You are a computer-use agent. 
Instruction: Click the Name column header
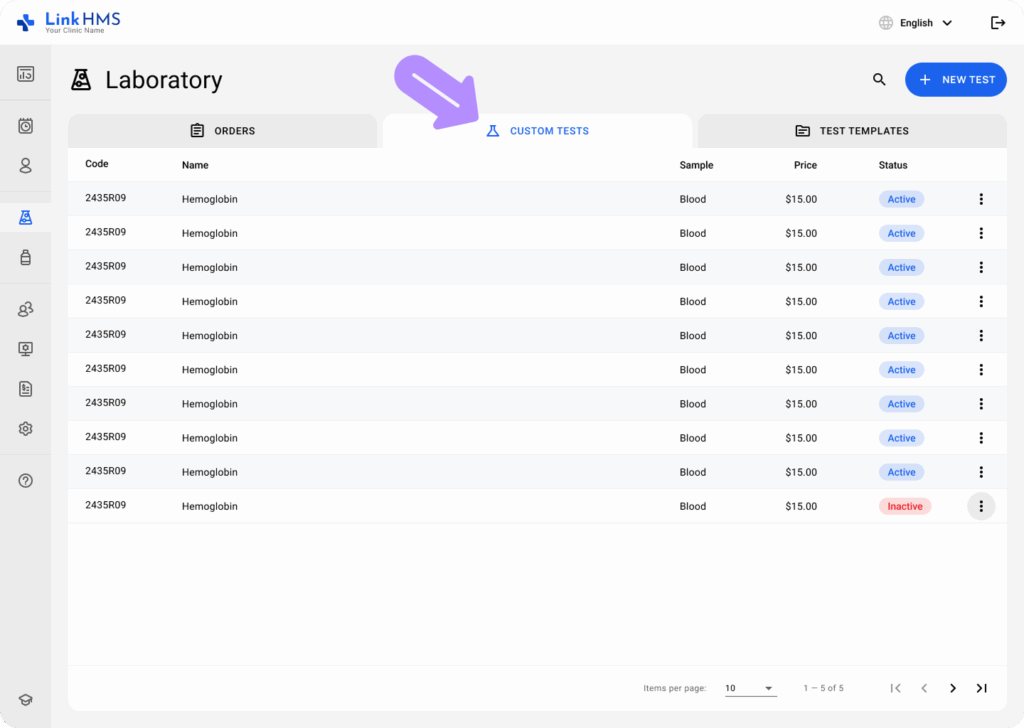[195, 165]
